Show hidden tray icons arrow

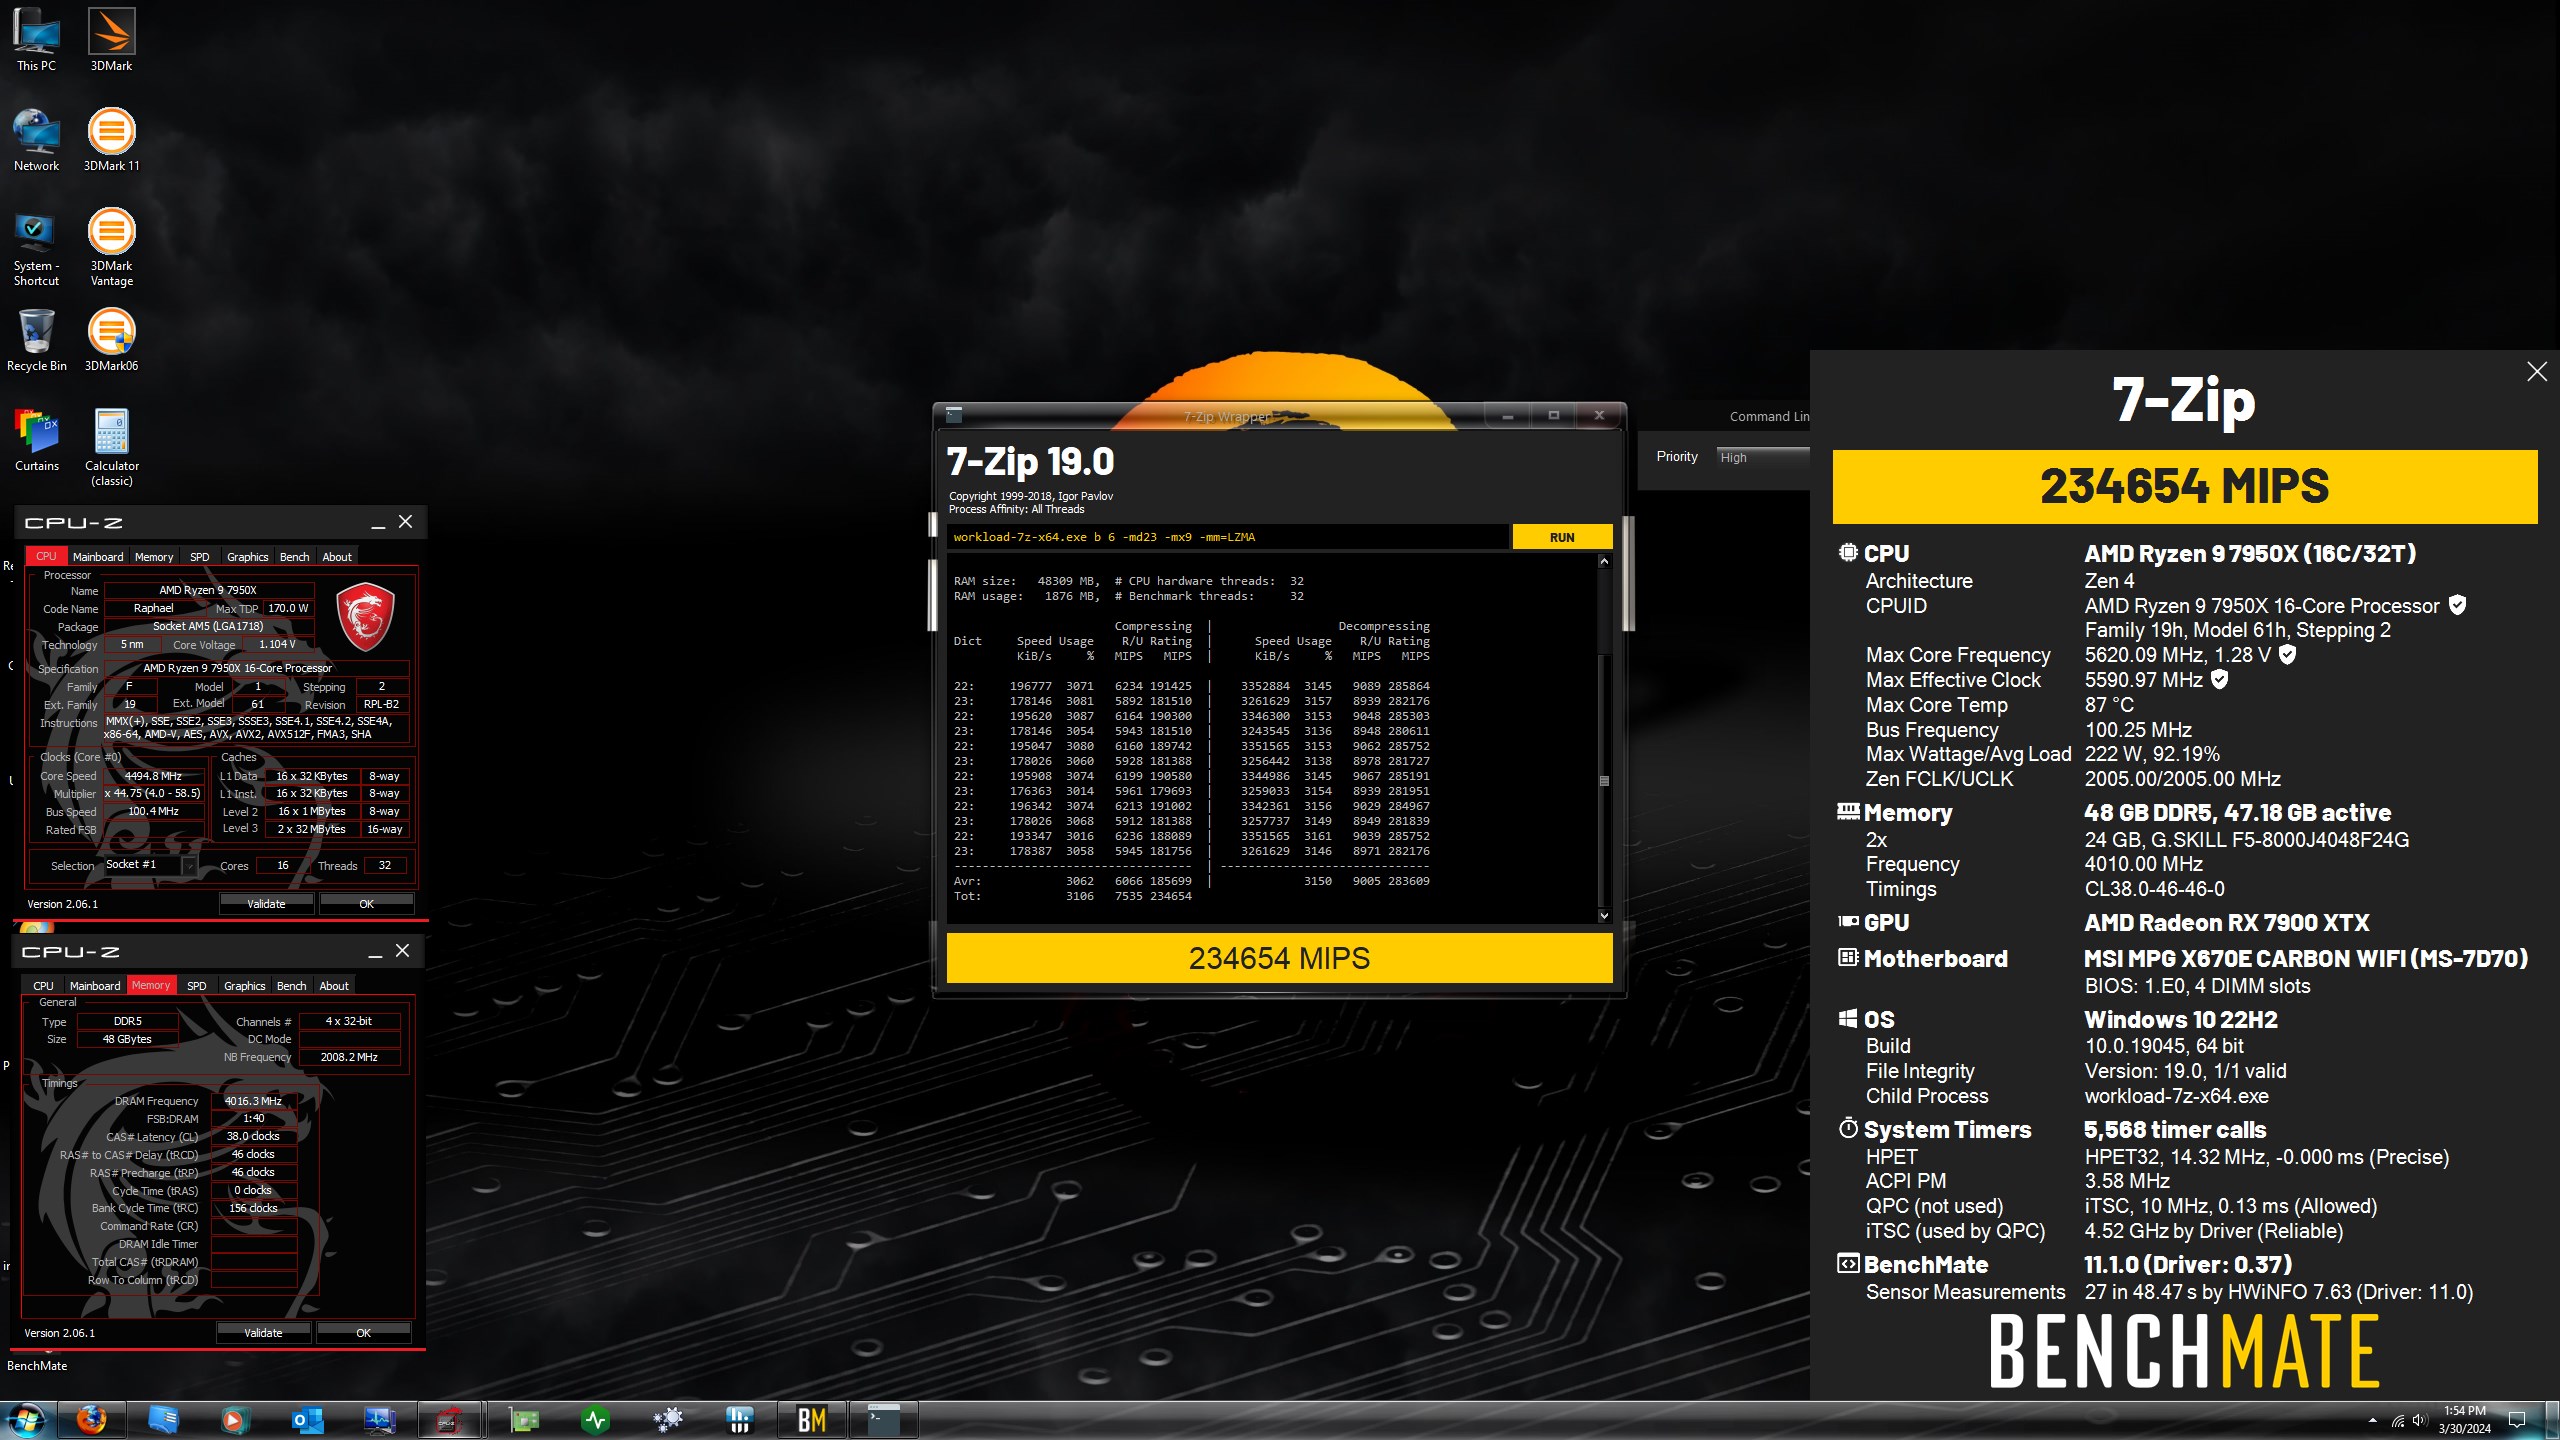click(2372, 1420)
